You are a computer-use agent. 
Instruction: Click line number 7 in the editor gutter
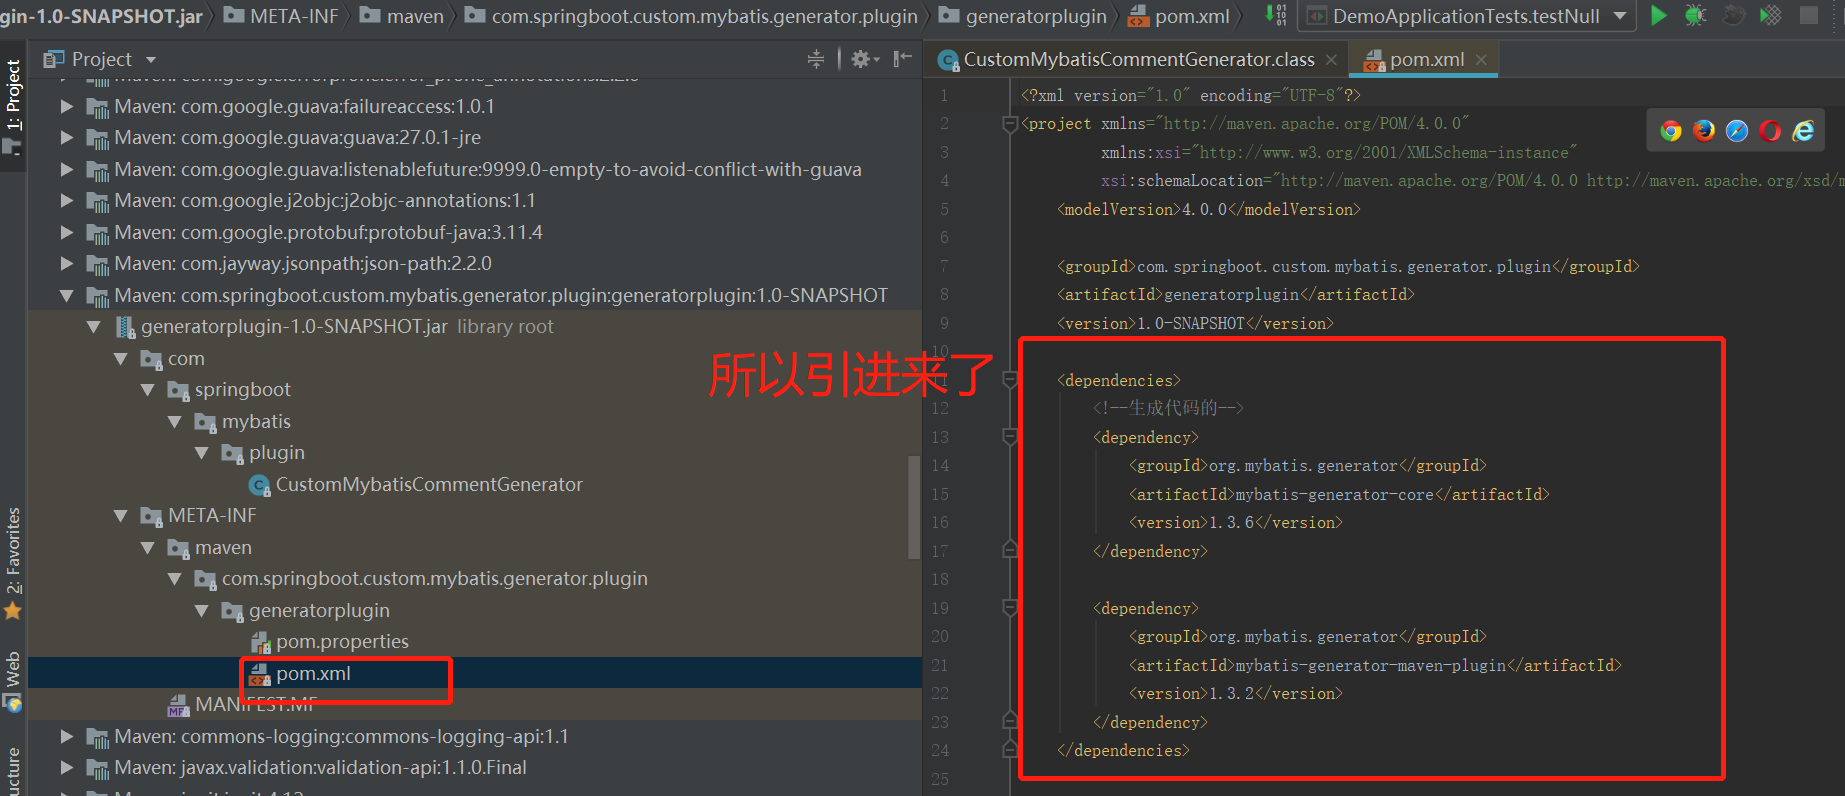(944, 266)
